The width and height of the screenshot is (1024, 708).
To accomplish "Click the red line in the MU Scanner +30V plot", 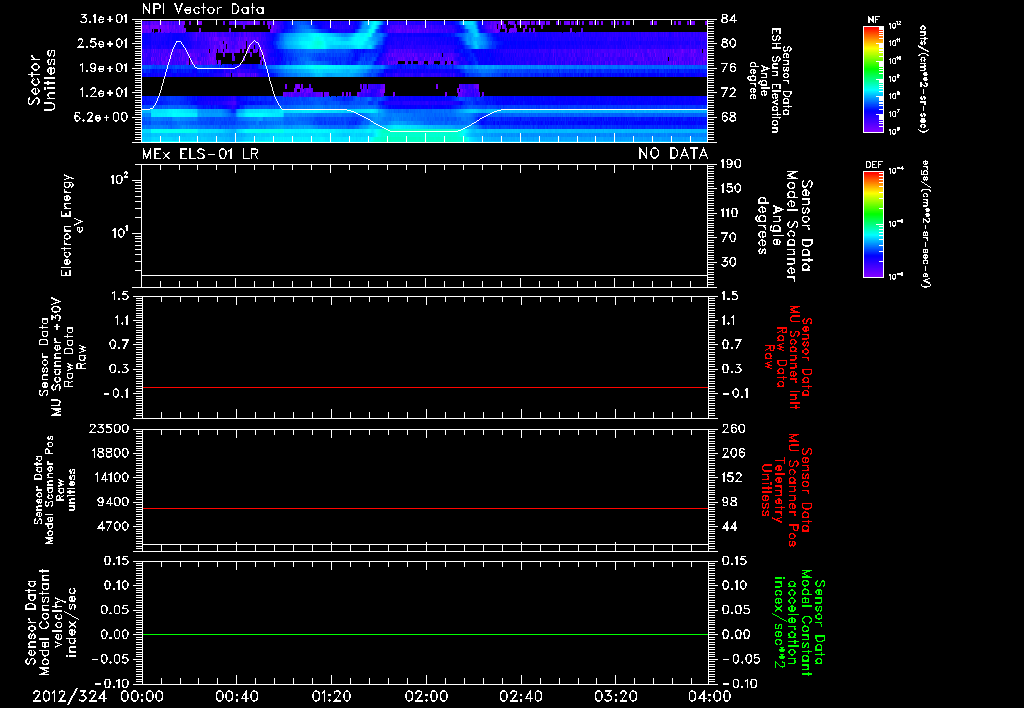I will 424,387.
